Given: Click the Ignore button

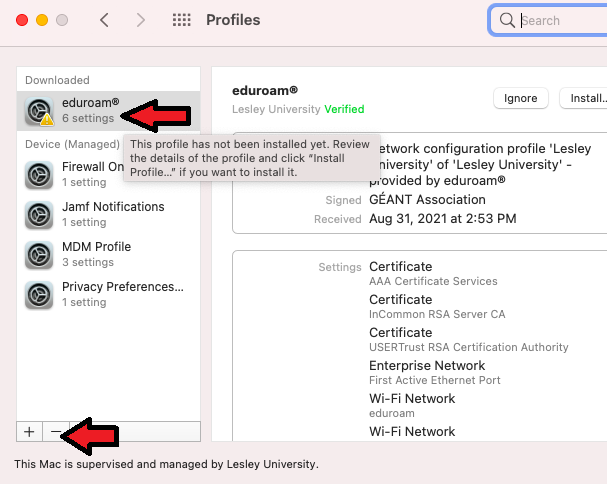Looking at the screenshot, I should pos(521,98).
